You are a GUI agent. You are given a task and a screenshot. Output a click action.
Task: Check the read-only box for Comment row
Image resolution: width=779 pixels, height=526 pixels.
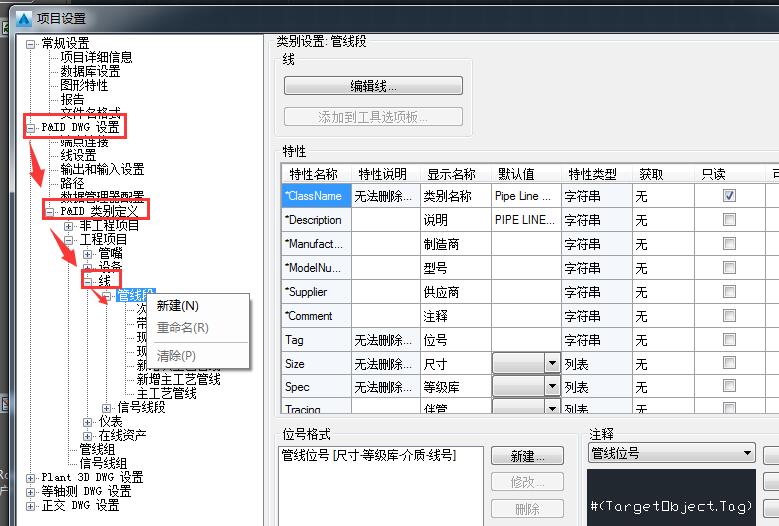pos(729,315)
